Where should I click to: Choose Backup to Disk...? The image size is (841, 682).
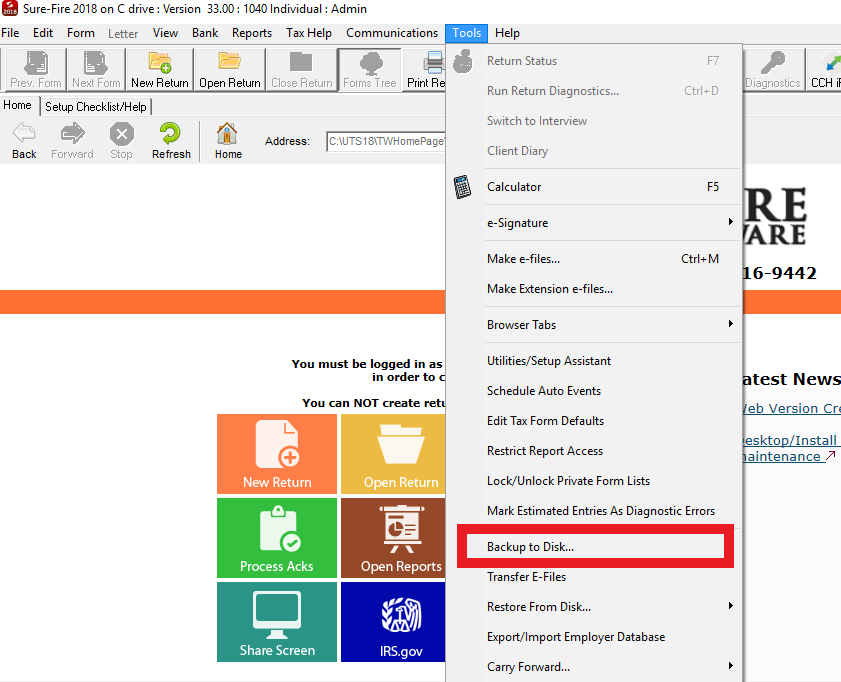pyautogui.click(x=595, y=546)
